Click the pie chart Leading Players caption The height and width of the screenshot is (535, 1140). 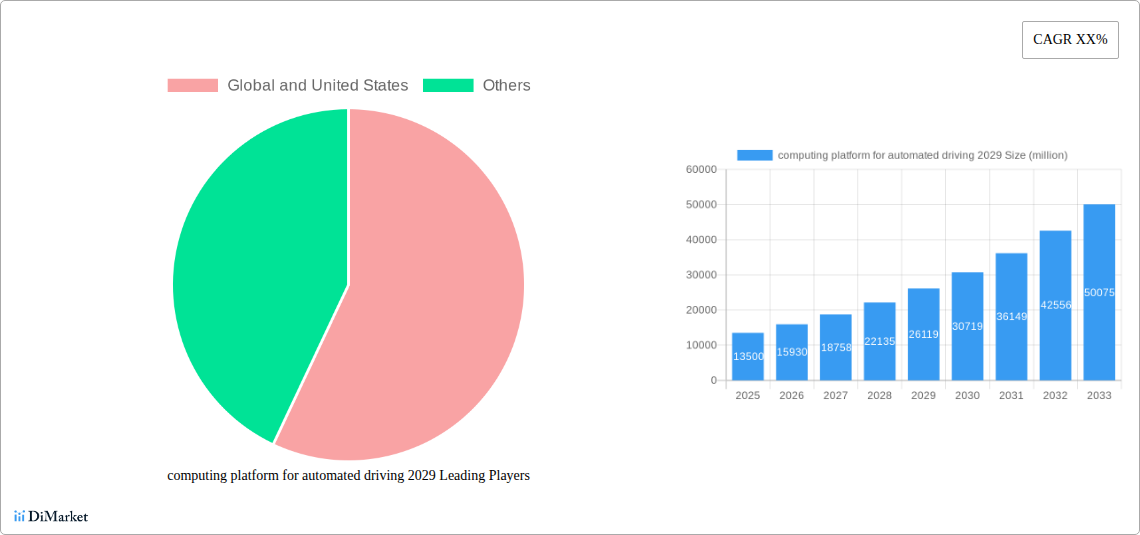pos(348,476)
